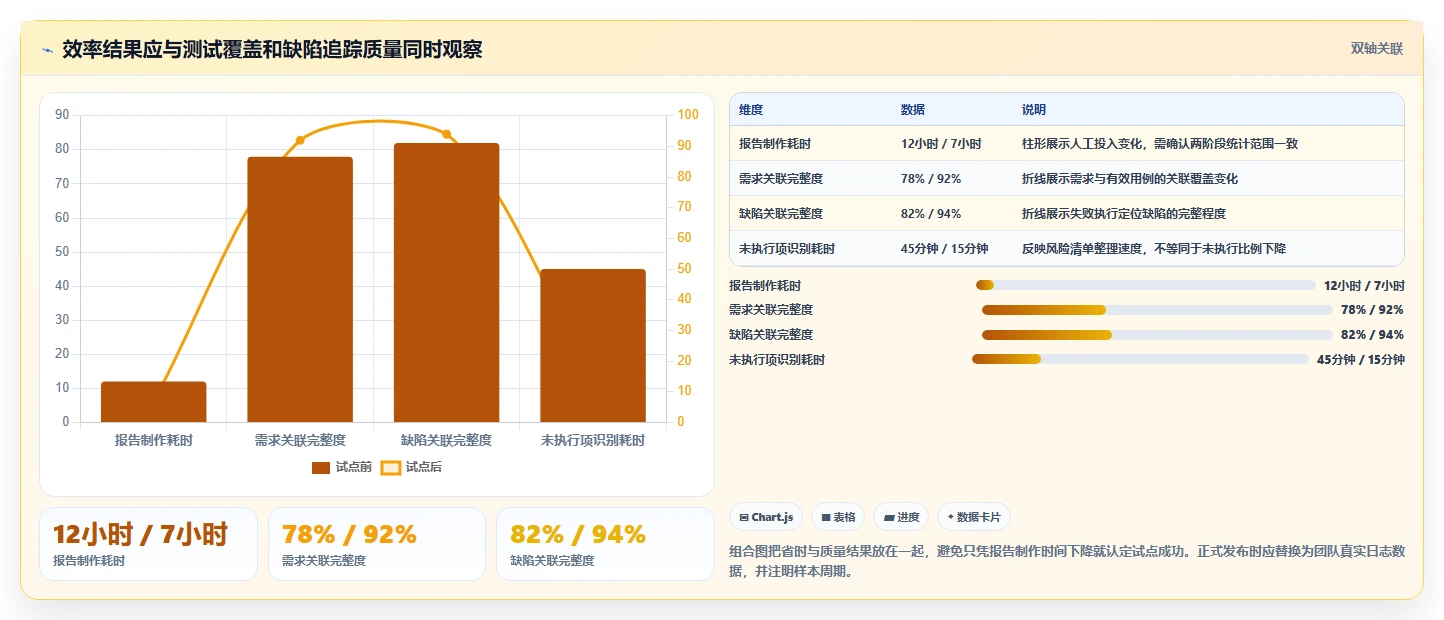This screenshot has height=620, width=1444.
Task: Click the 未执行项识别耗时 progress bar
Action: (x=1140, y=359)
